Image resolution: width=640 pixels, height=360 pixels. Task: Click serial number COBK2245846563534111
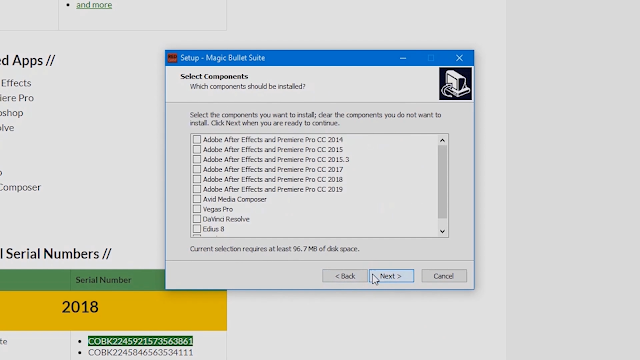click(140, 352)
